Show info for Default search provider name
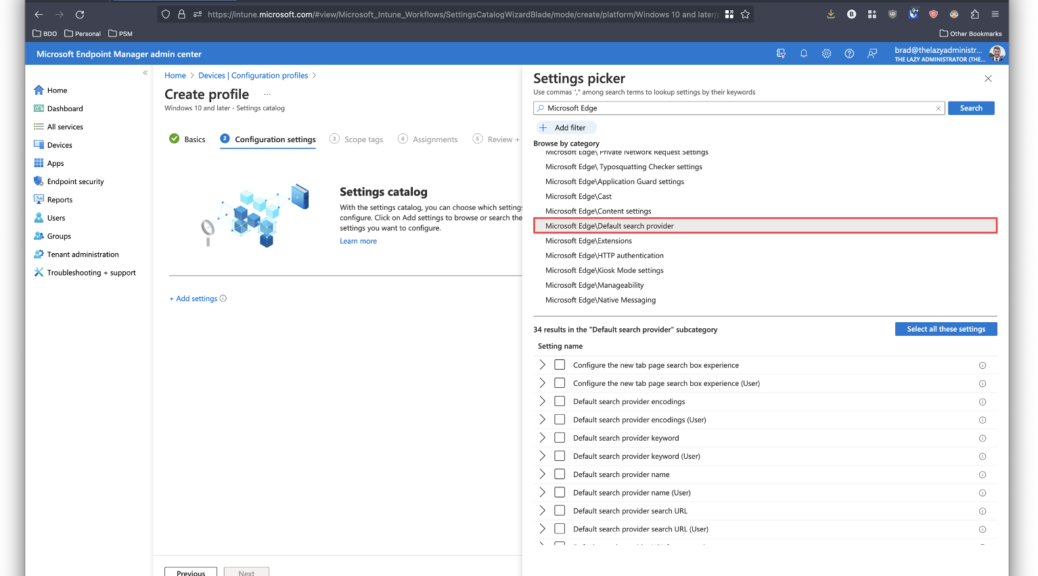 coord(982,475)
